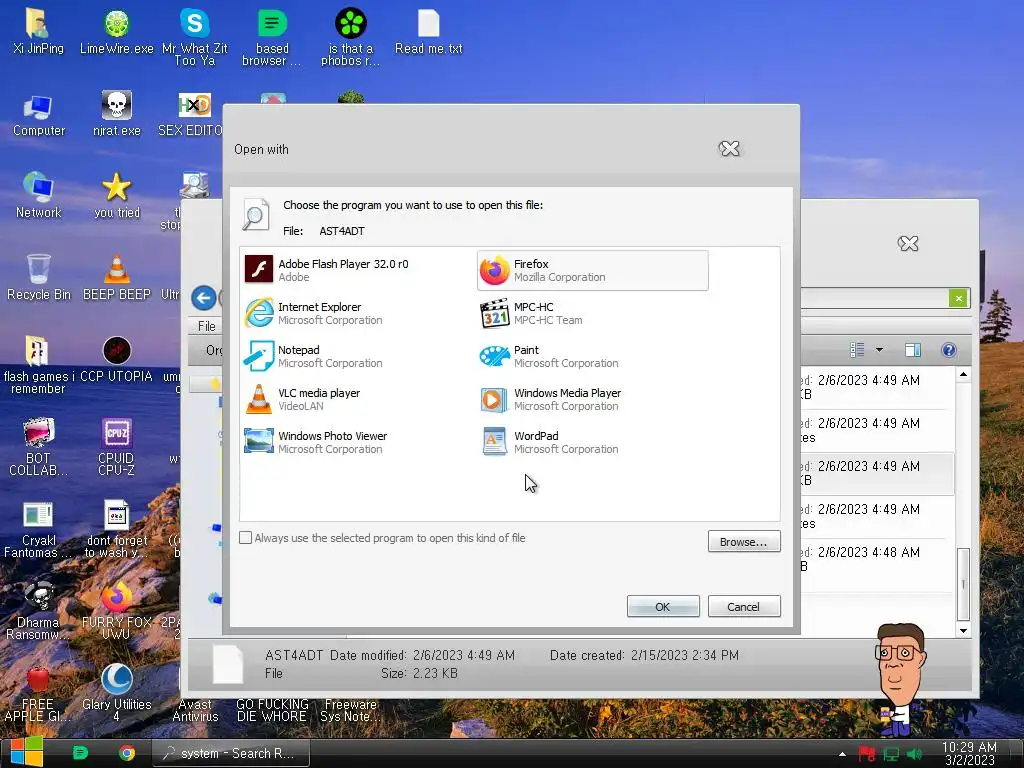Confirm with the OK button

[x=663, y=606]
